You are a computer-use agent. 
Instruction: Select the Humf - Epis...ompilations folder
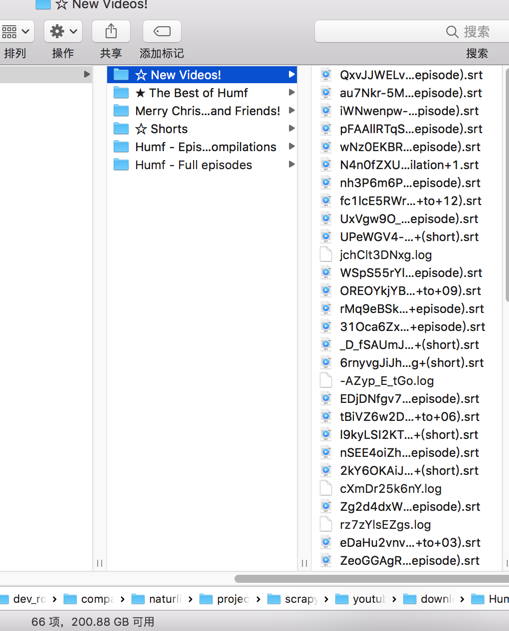(x=202, y=147)
